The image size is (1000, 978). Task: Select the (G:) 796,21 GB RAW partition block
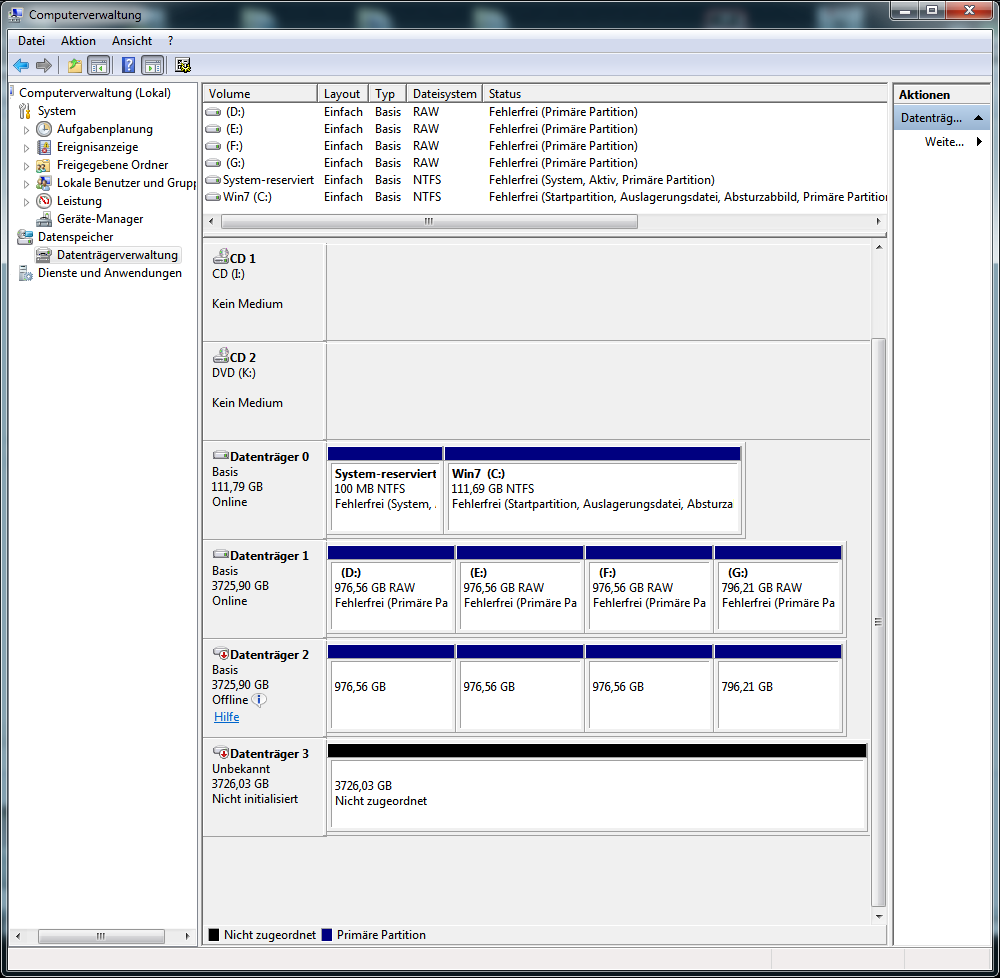[778, 588]
